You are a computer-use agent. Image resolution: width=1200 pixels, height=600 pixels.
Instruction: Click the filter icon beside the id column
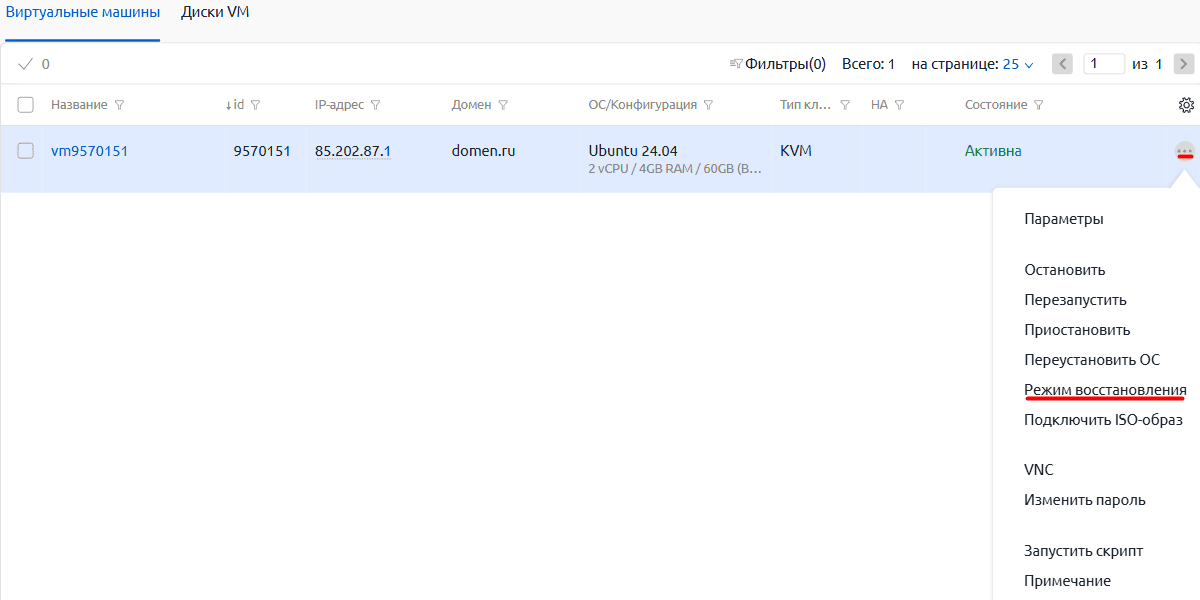(x=256, y=105)
